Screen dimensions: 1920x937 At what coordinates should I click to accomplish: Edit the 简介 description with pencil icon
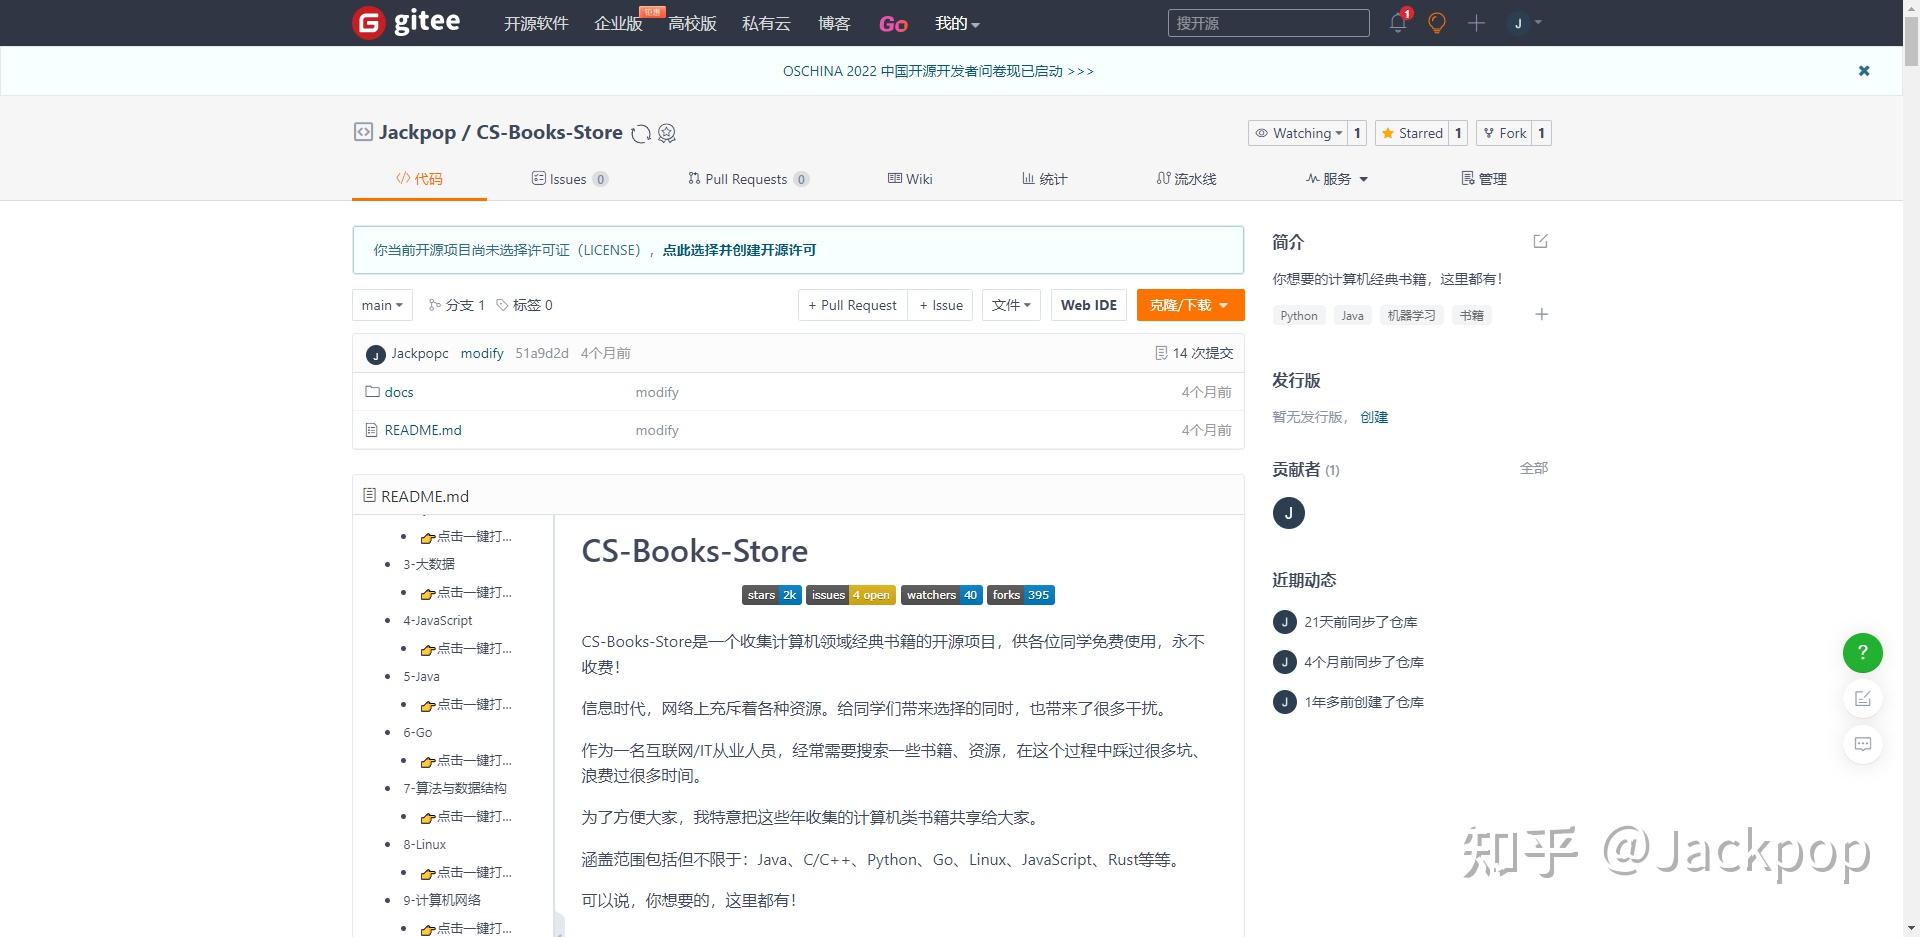click(x=1540, y=241)
